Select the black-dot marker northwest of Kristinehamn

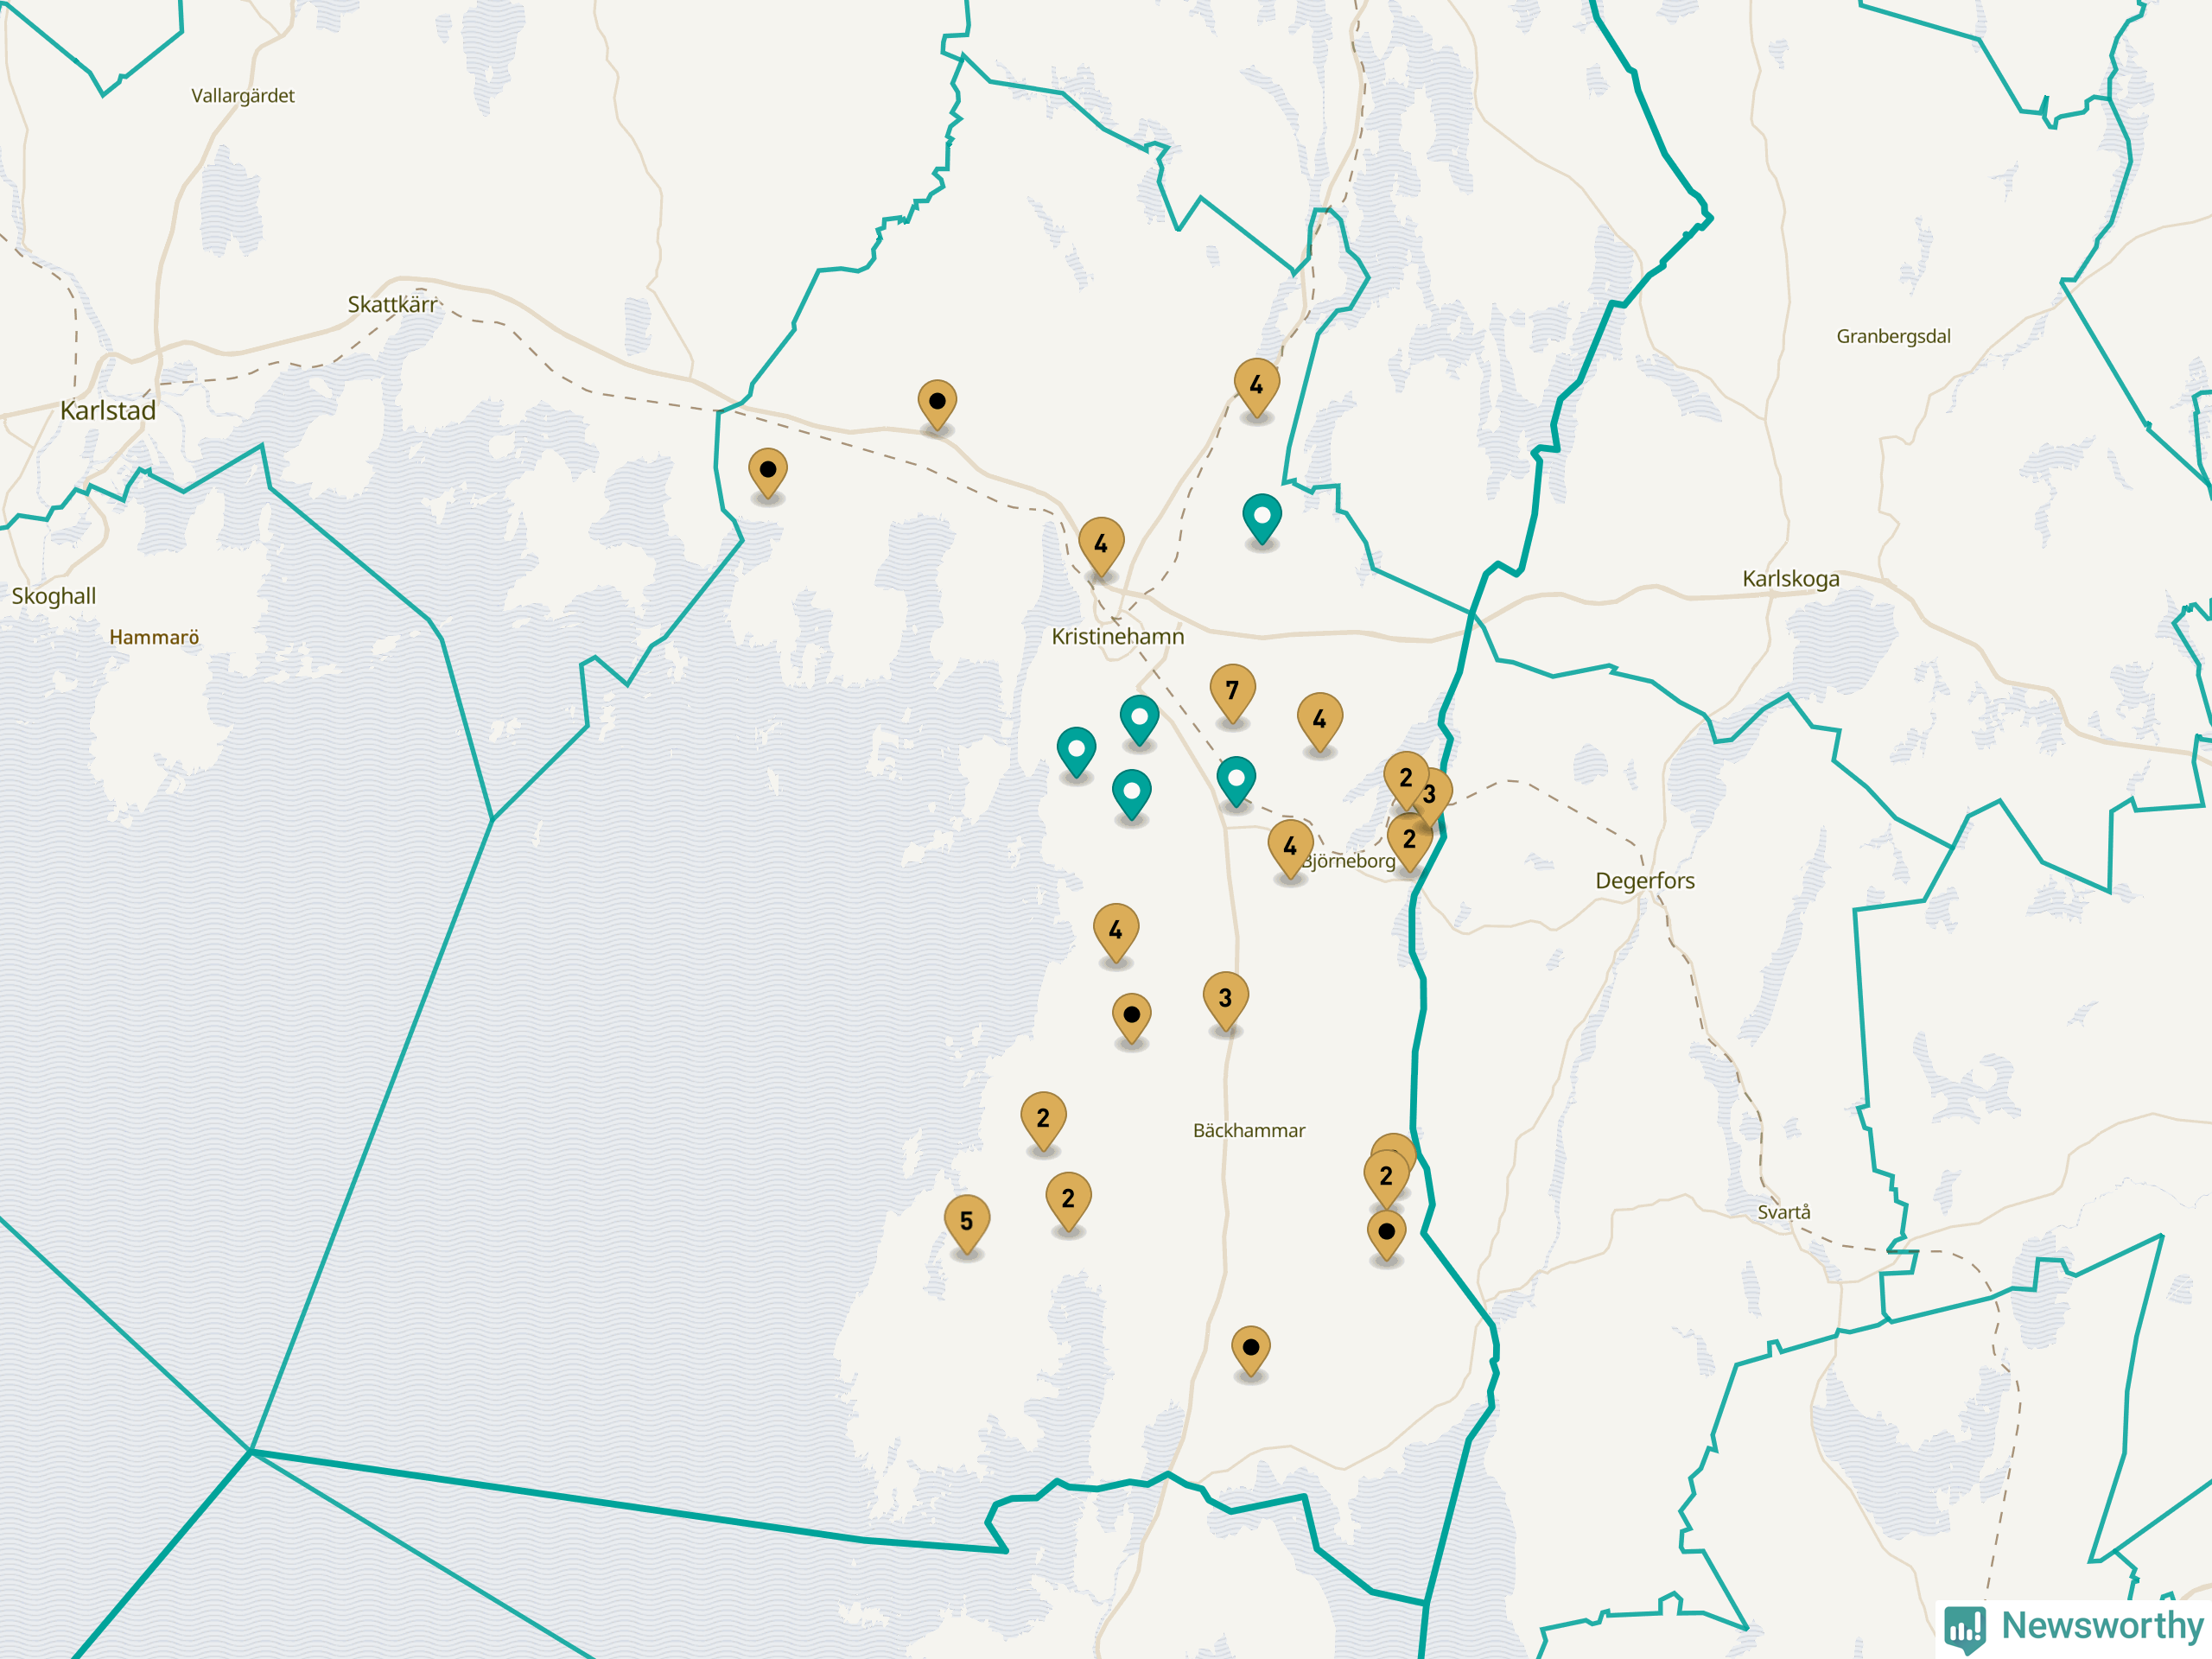click(937, 403)
